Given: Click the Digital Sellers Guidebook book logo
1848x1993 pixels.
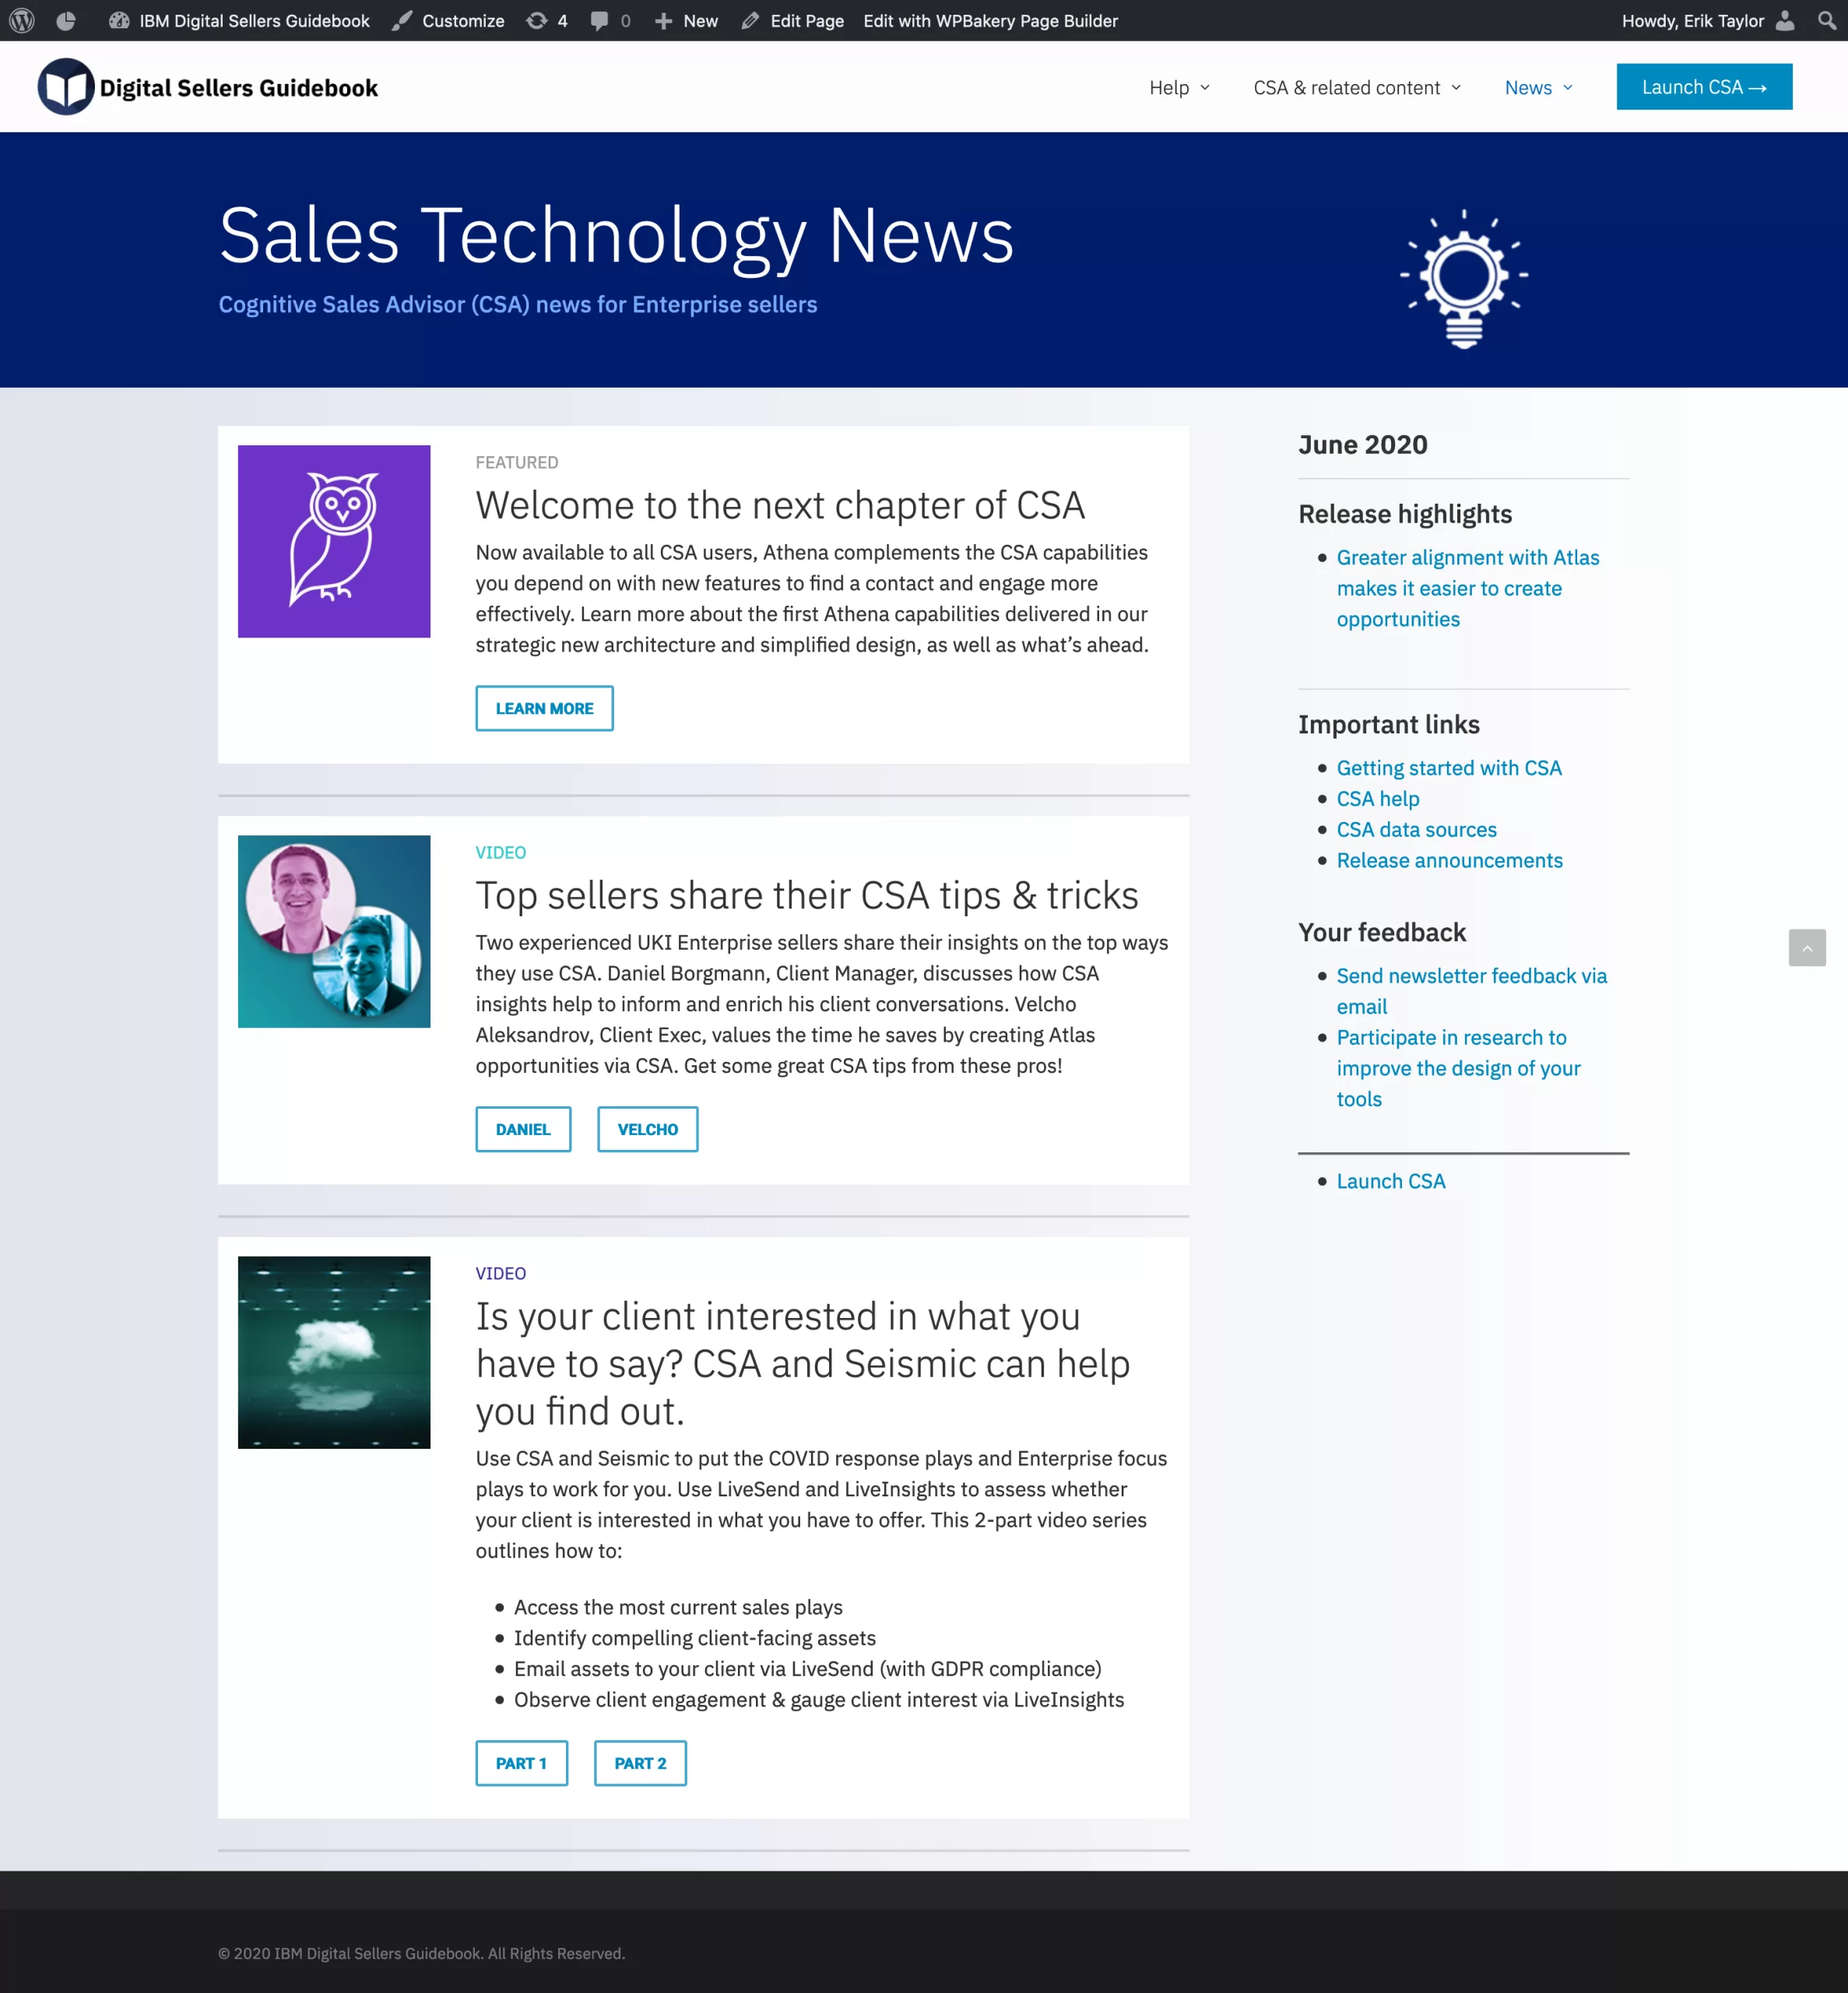Looking at the screenshot, I should 66,87.
